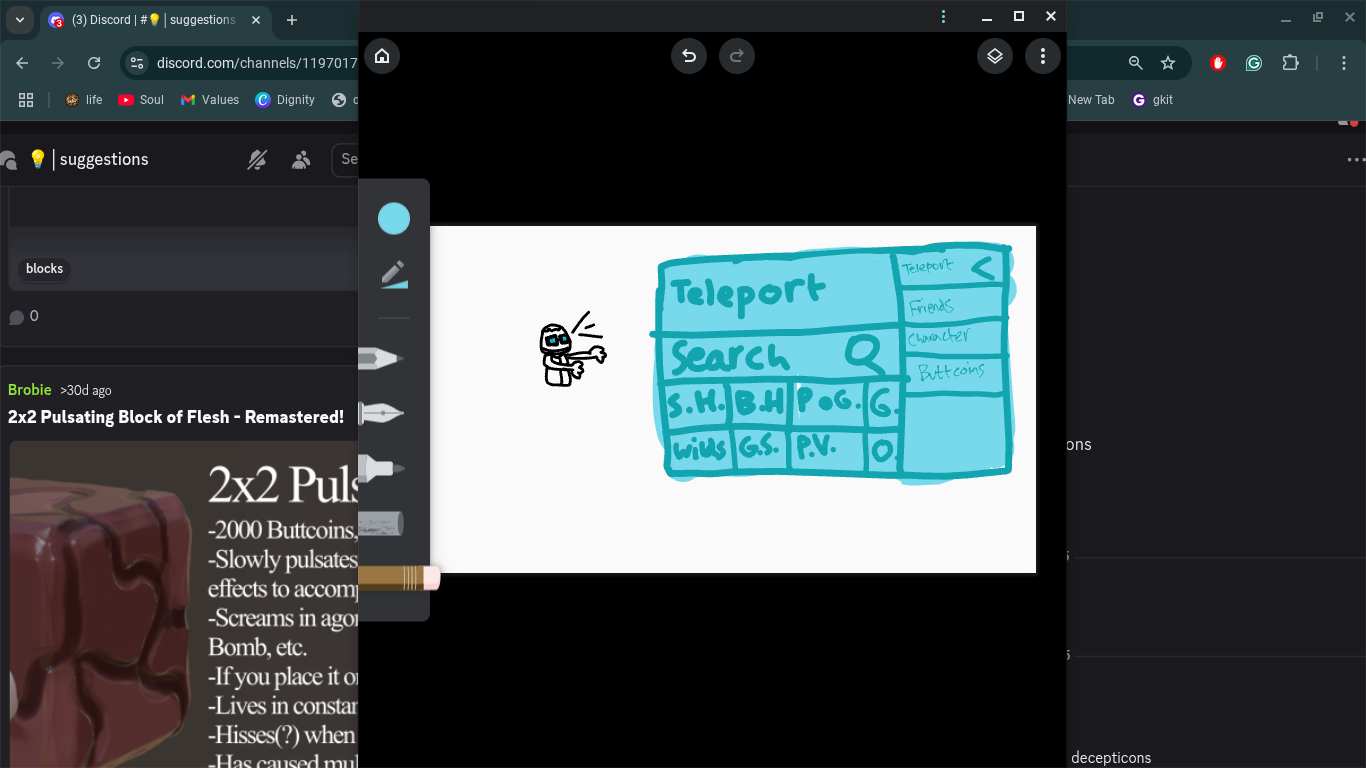Viewport: 1366px width, 768px height.
Task: View site information for discord.com
Action: [x=137, y=63]
